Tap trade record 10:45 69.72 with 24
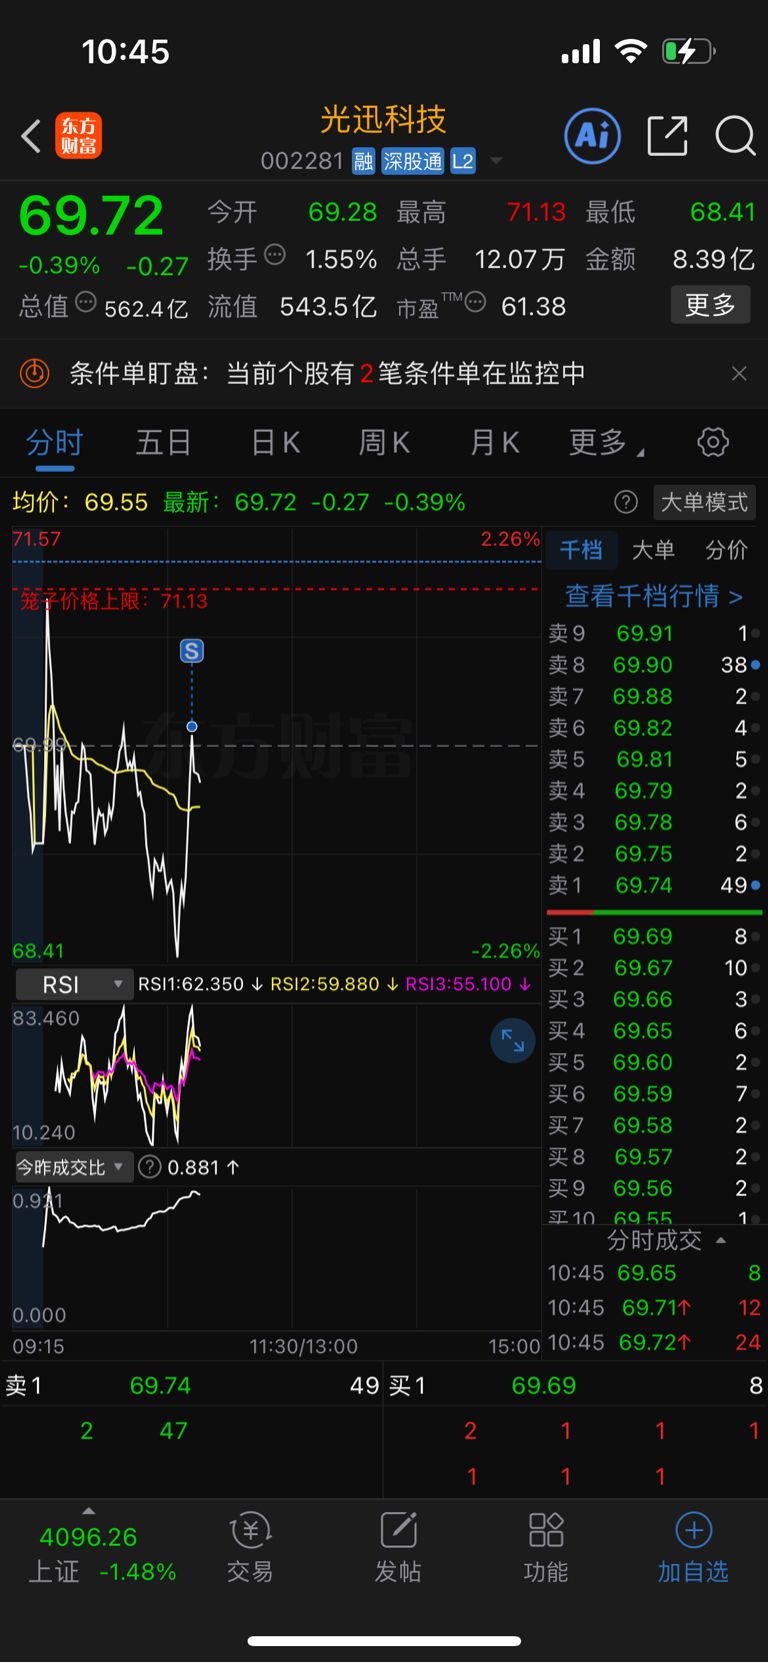The width and height of the screenshot is (768, 1663). [x=654, y=1342]
